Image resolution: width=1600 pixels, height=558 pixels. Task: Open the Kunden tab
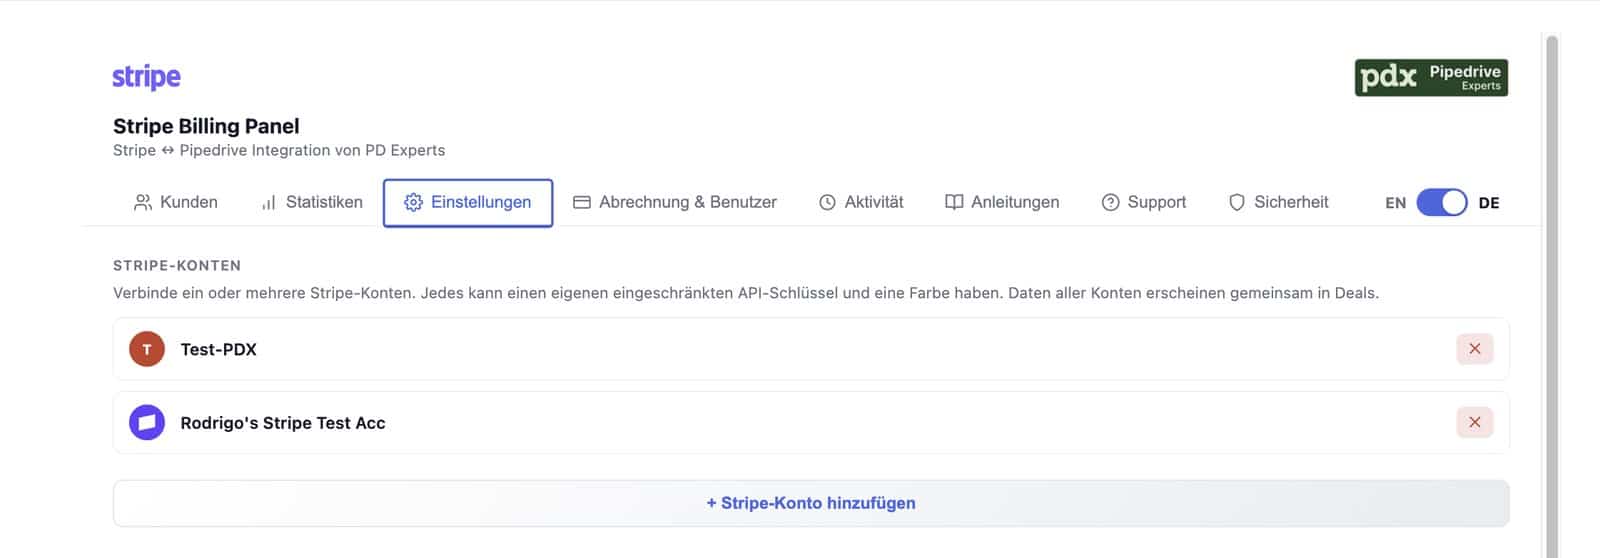(x=176, y=202)
